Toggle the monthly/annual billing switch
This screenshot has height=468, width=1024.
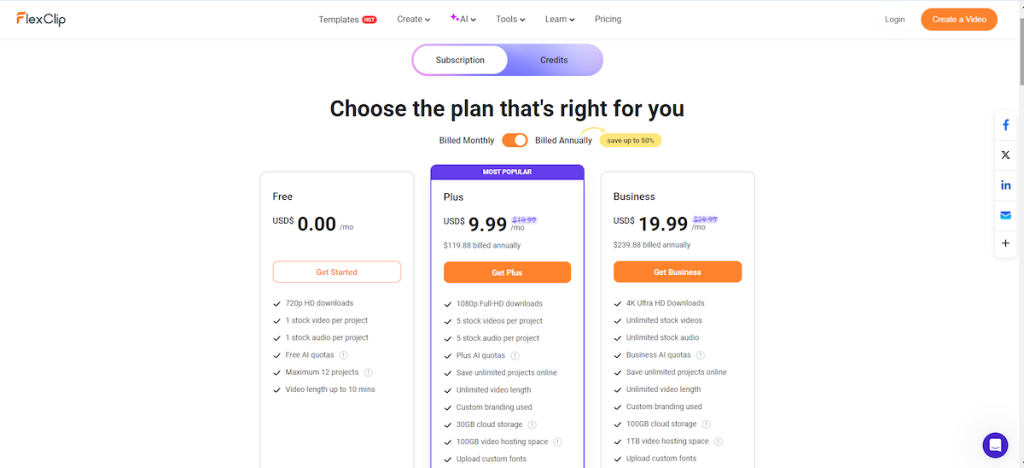pos(515,140)
